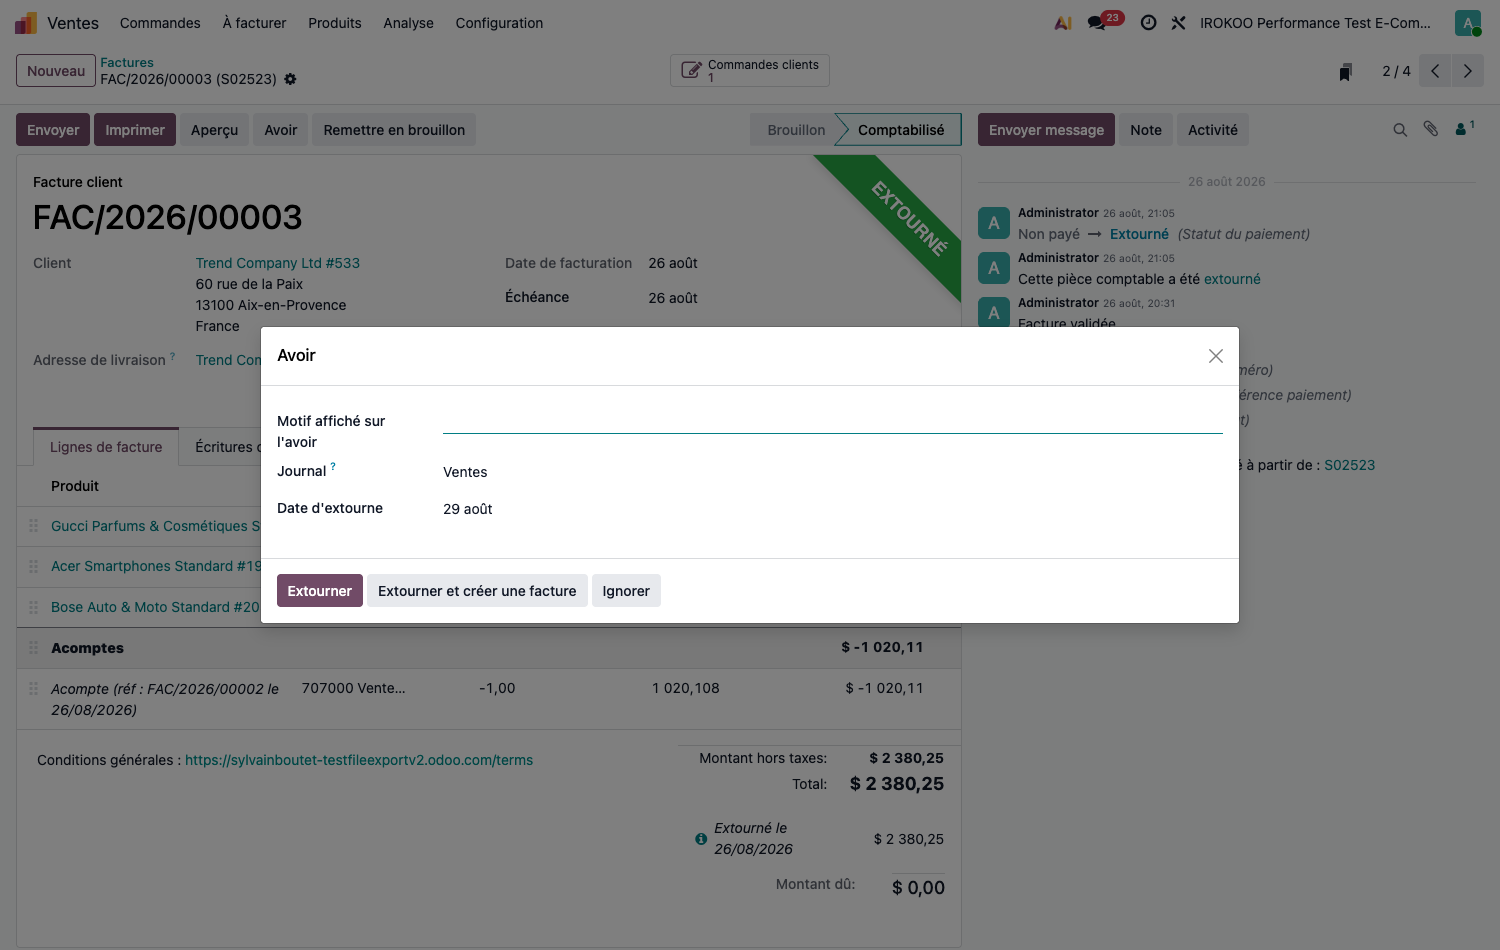The height and width of the screenshot is (950, 1500).
Task: Open the activities clock icon
Action: coord(1148,22)
